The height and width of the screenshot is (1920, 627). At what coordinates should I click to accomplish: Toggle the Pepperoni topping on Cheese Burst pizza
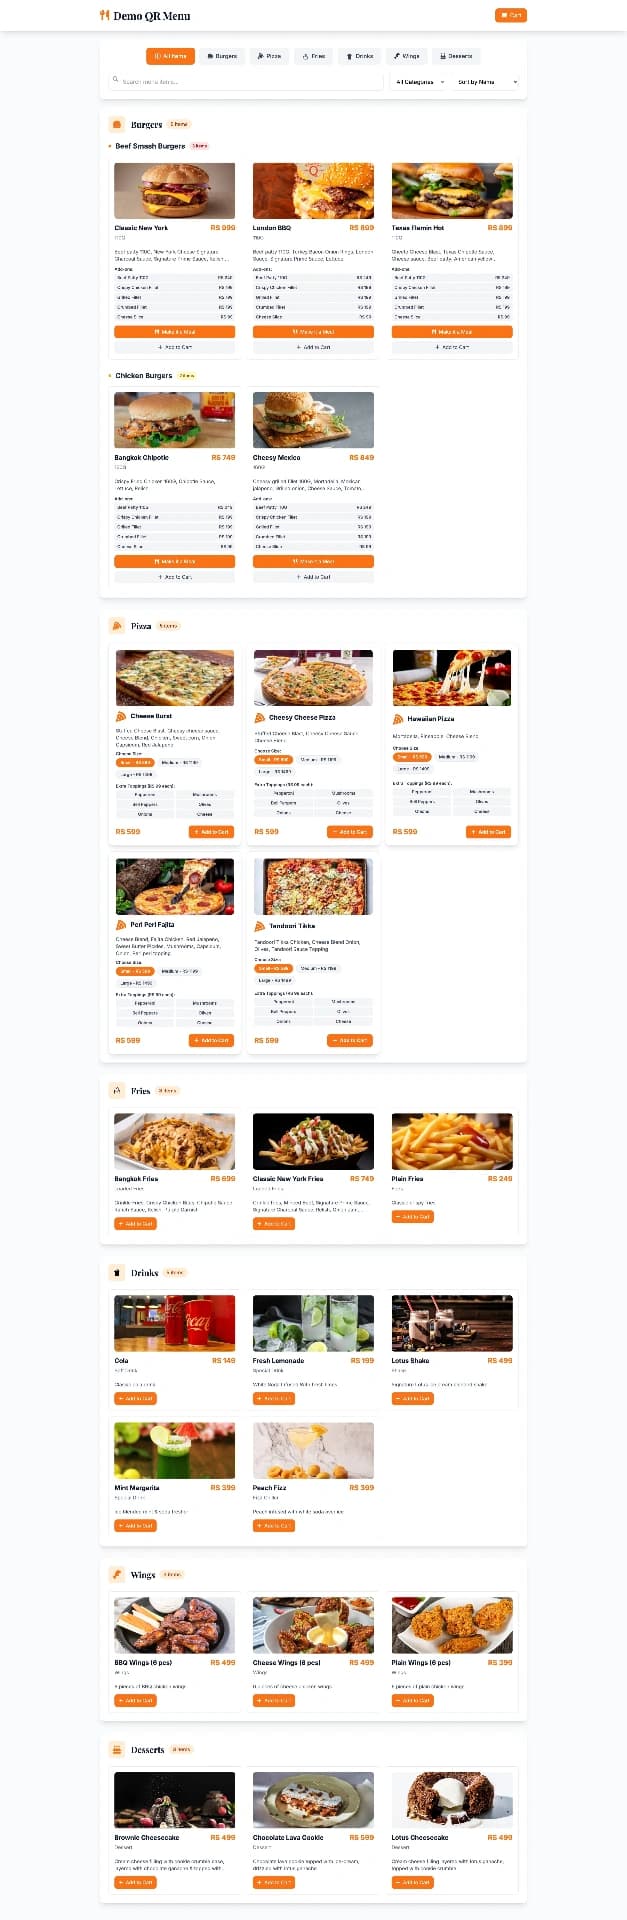tap(145, 793)
